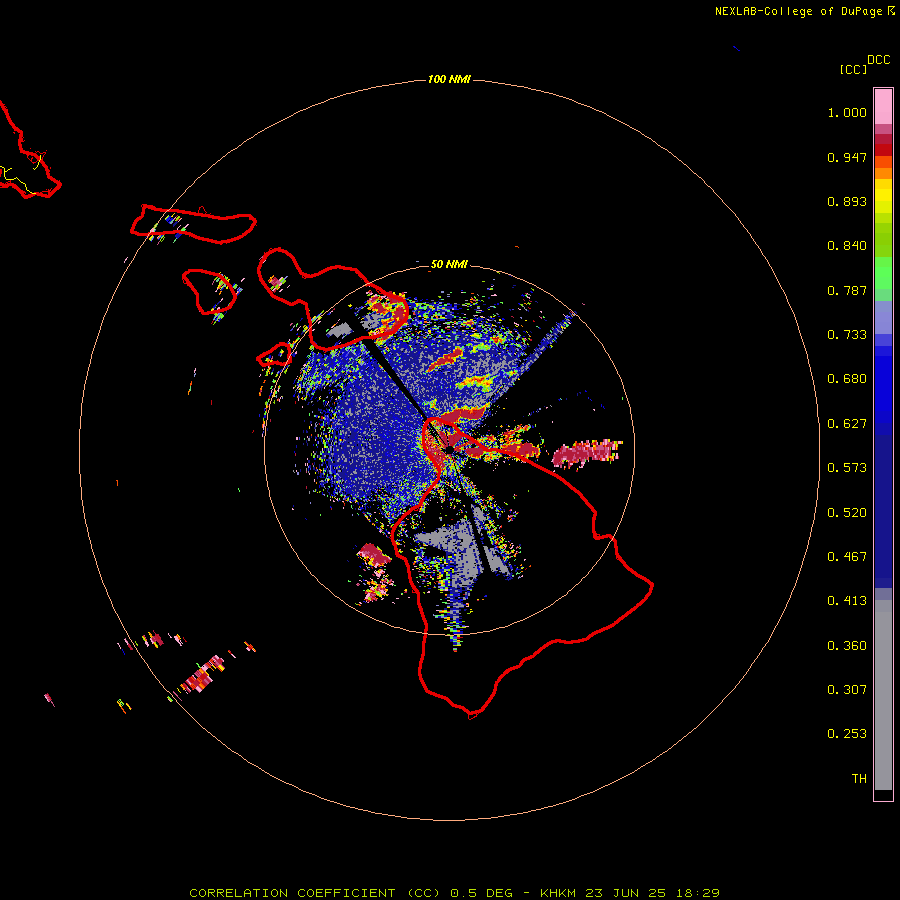Click the 50 NMI range ring label
900x900 pixels.
[x=449, y=264]
